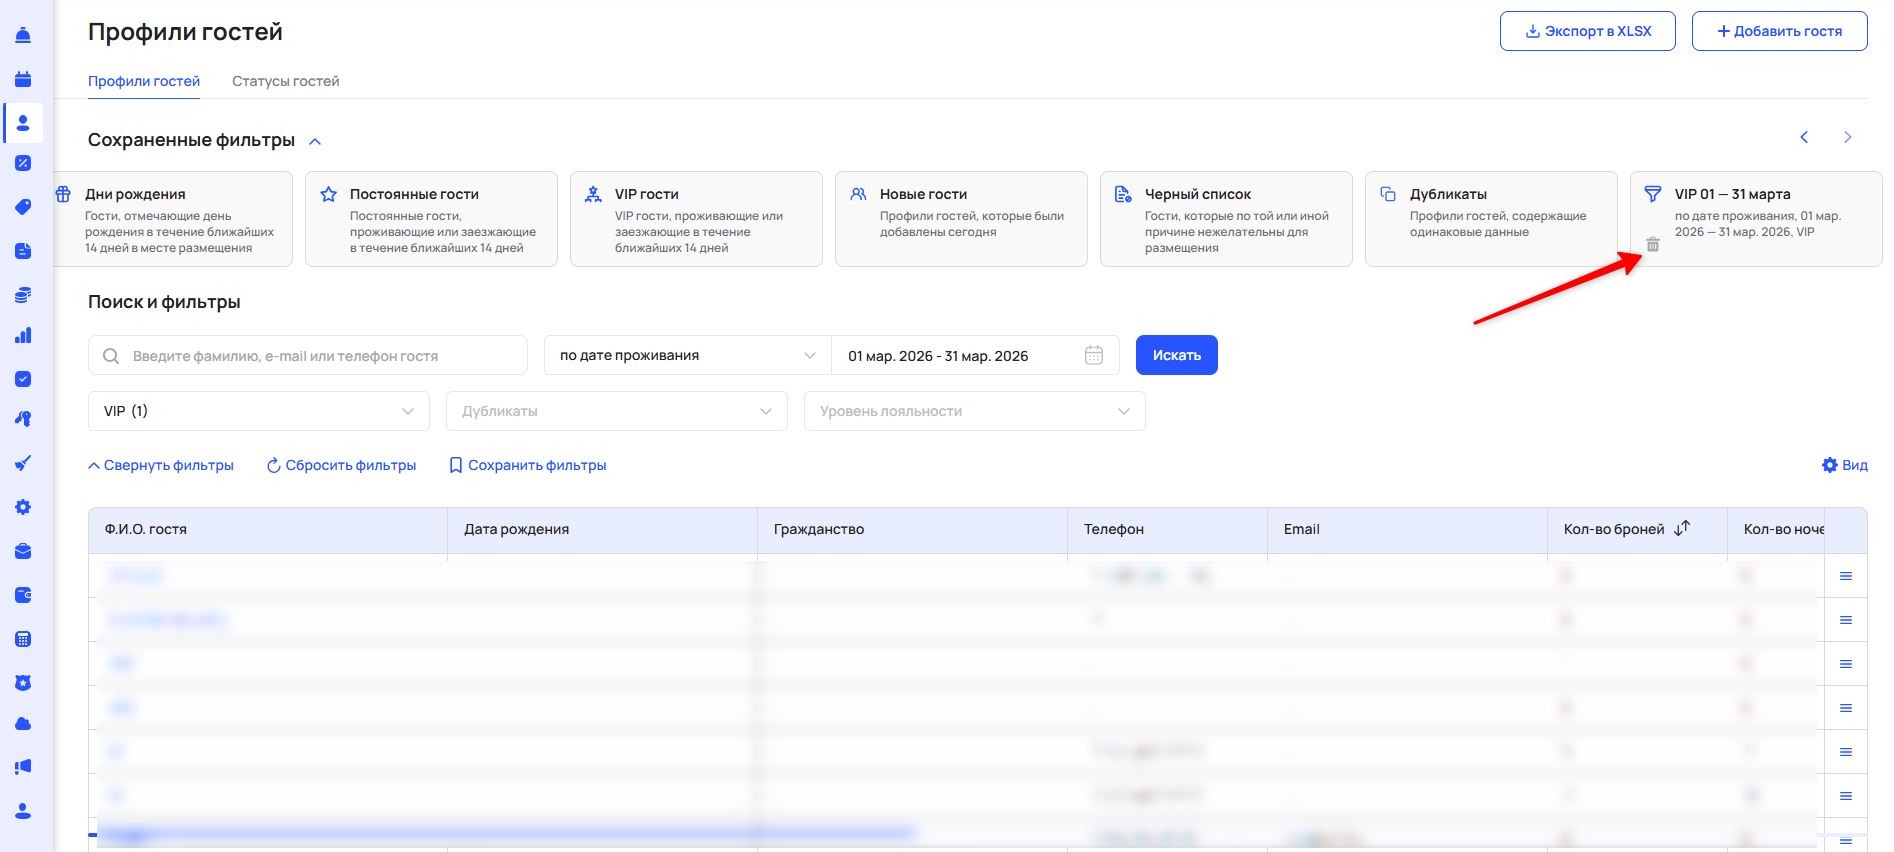Open row menu for the first guest
The height and width of the screenshot is (852, 1894).
click(x=1845, y=576)
